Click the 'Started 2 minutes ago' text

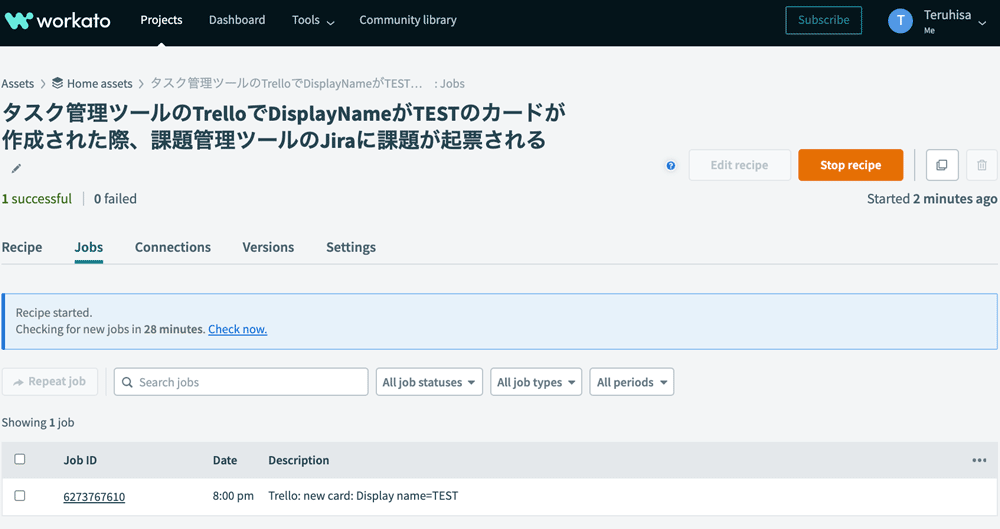[x=932, y=198]
